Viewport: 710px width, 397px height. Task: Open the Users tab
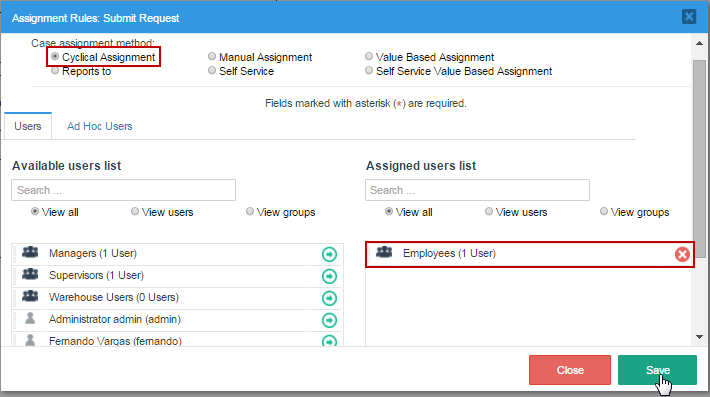pyautogui.click(x=28, y=126)
